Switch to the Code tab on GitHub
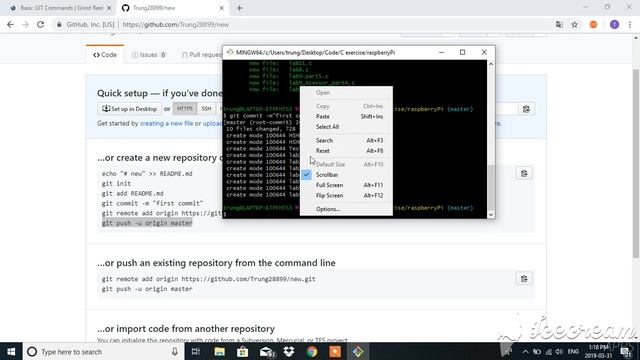The width and height of the screenshot is (640, 360). click(105, 55)
